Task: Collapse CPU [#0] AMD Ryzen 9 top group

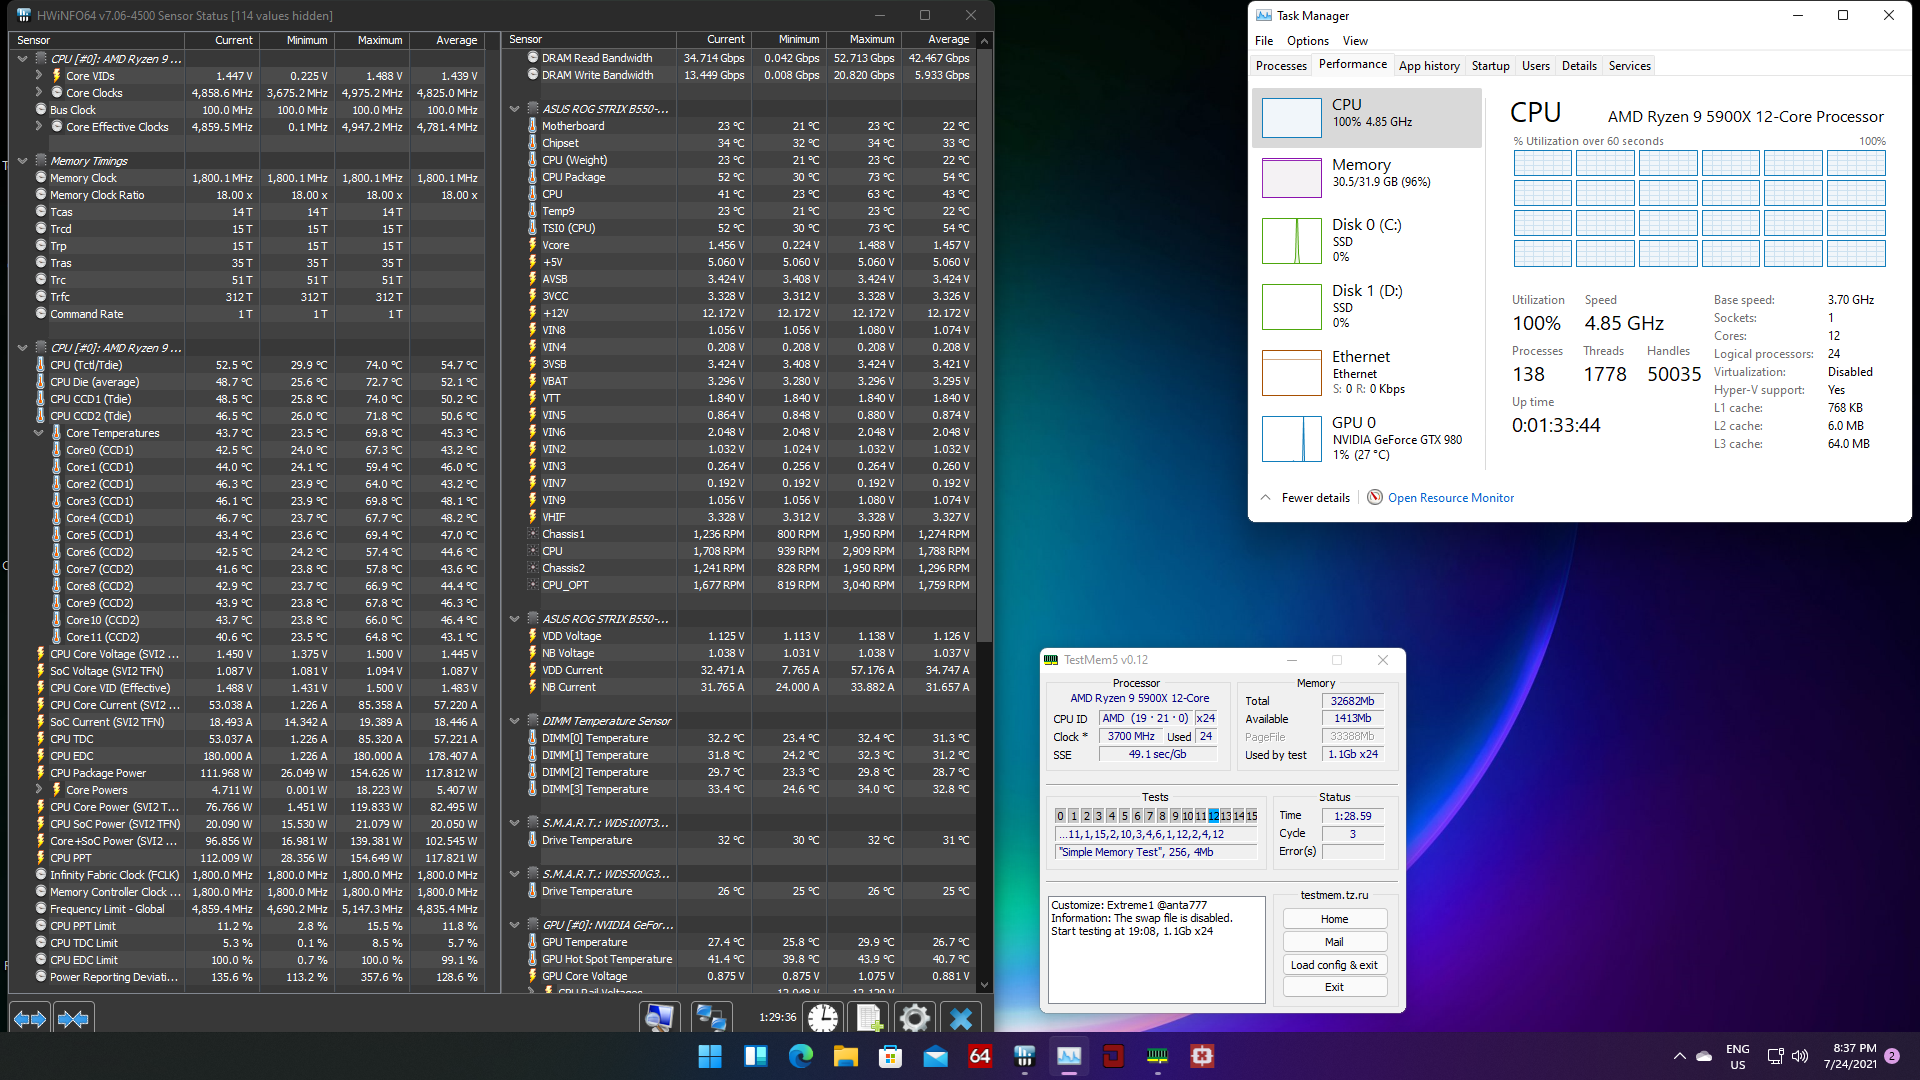Action: point(22,59)
